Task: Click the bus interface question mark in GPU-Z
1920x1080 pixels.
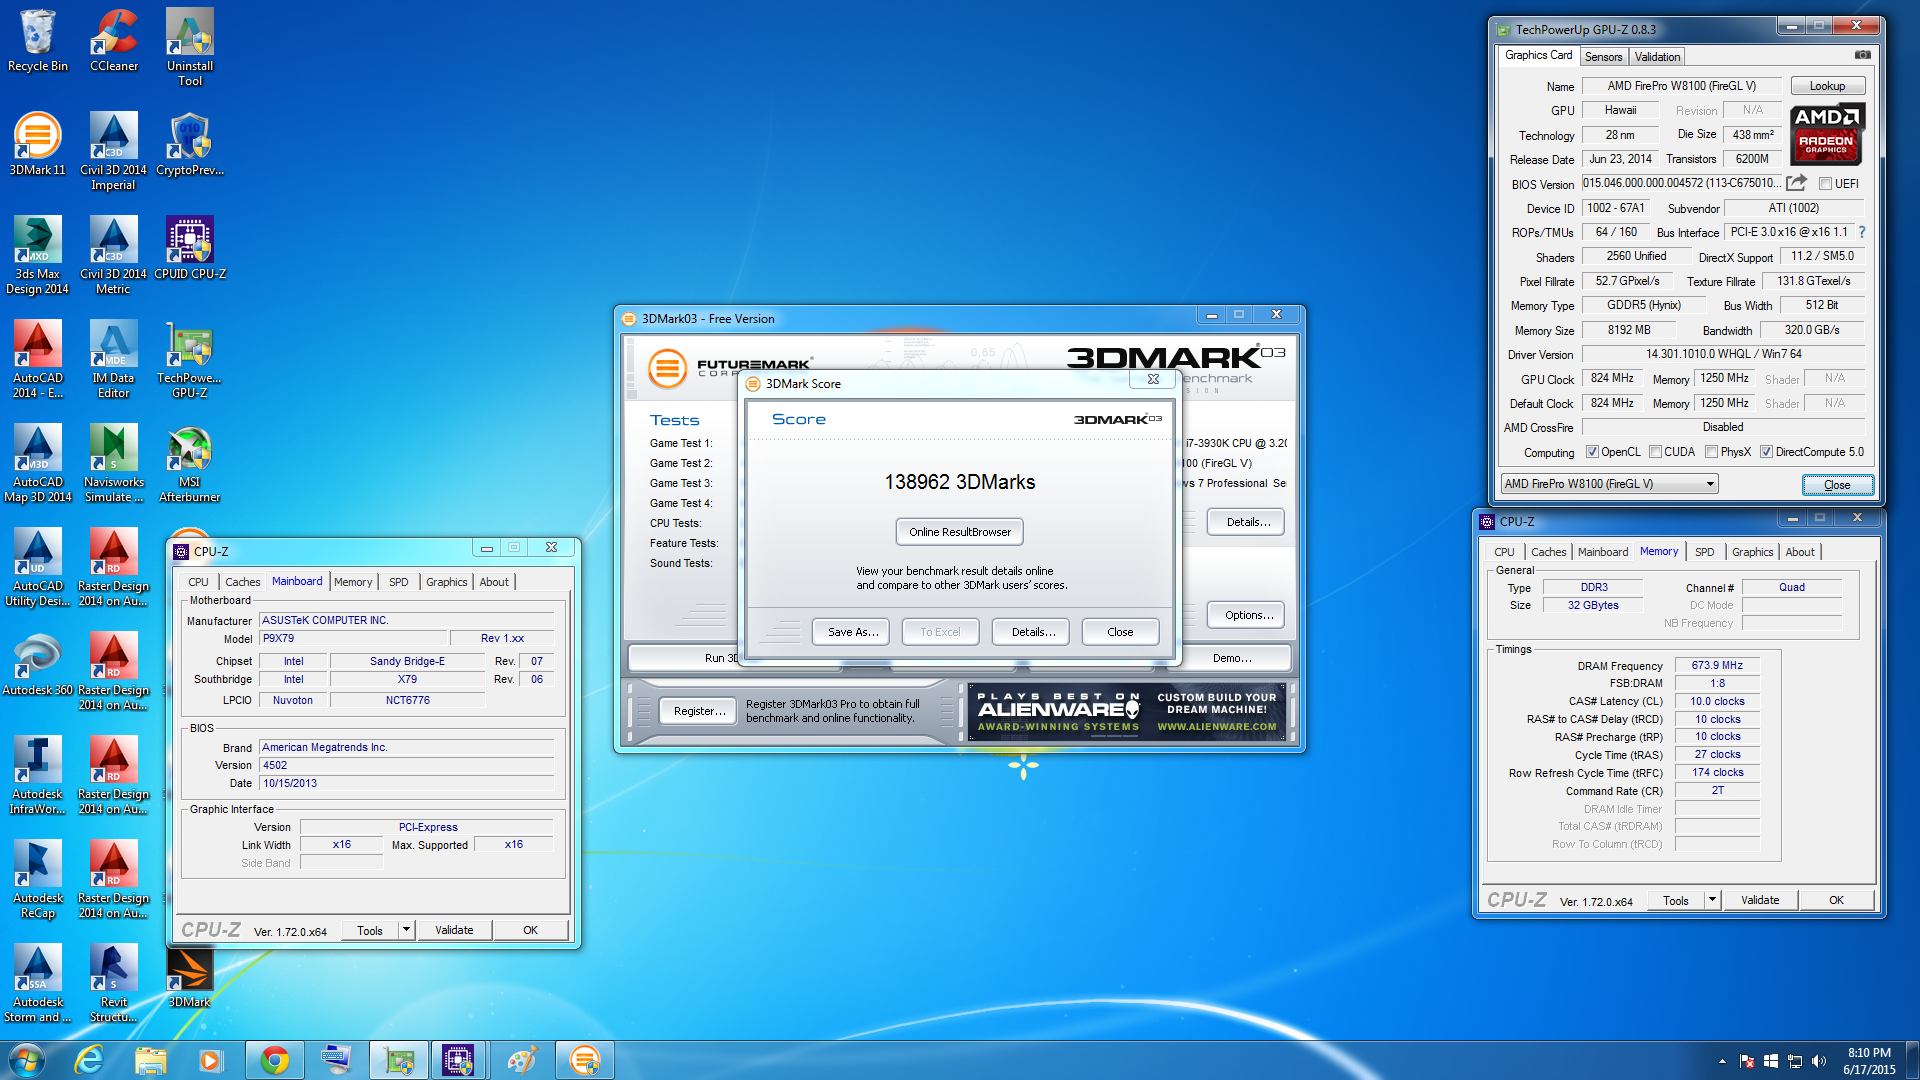Action: click(1861, 232)
